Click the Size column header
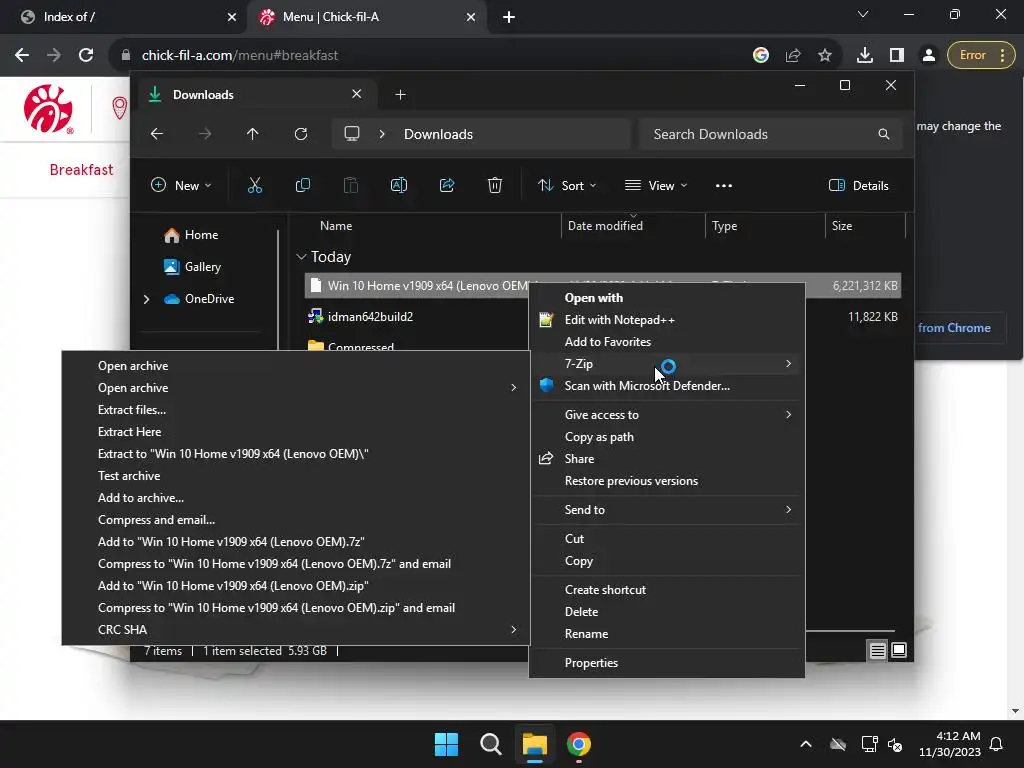 [x=841, y=226]
